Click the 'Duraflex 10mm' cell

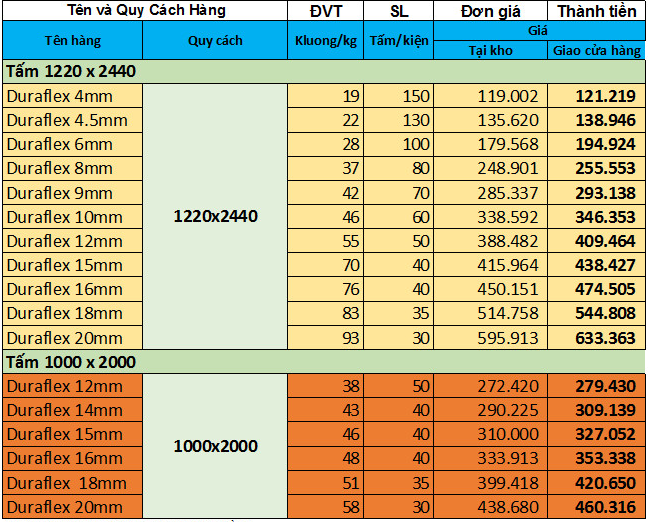coord(73,217)
